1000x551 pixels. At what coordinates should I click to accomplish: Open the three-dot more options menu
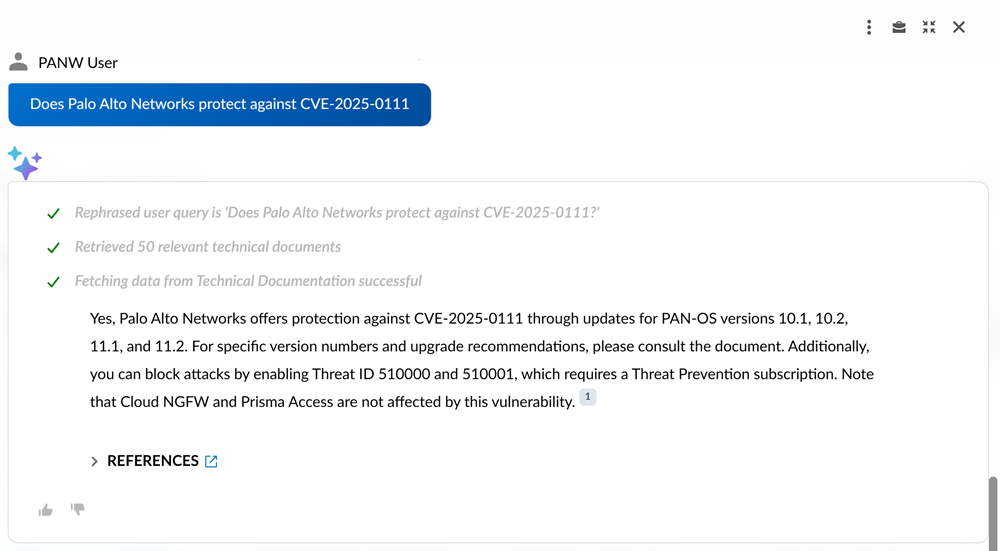point(869,27)
